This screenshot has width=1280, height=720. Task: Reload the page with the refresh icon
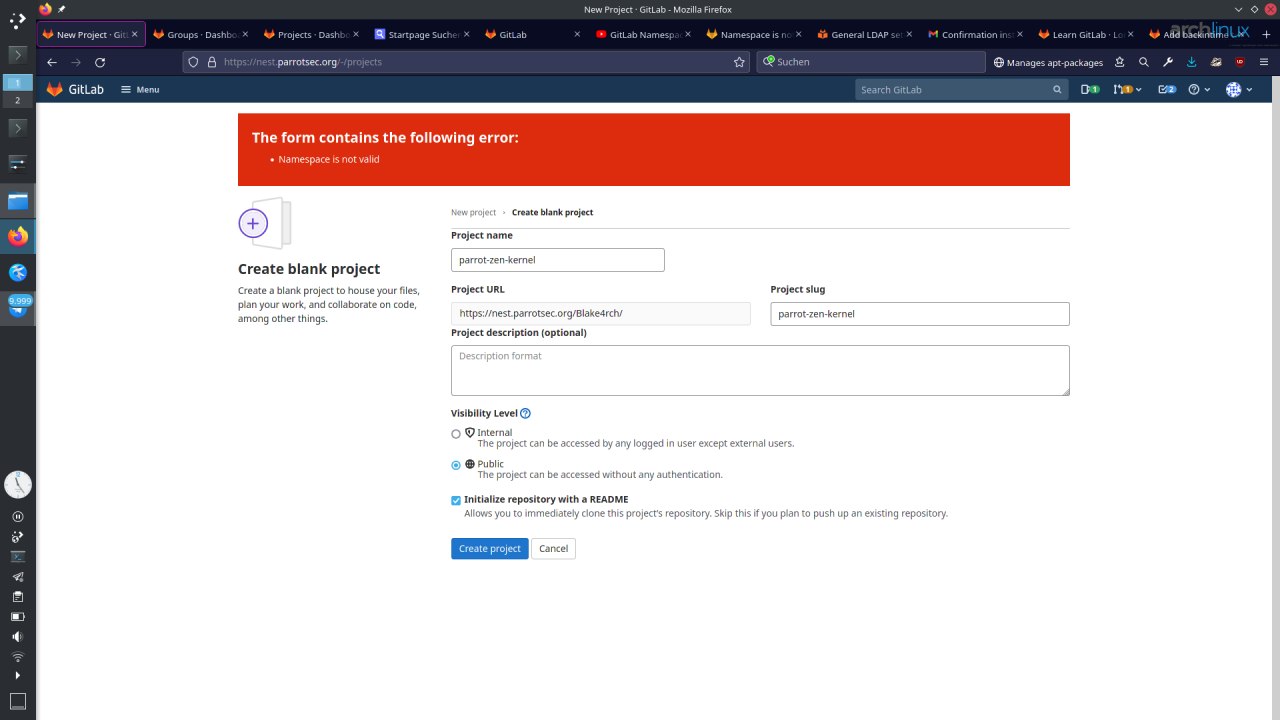(100, 62)
